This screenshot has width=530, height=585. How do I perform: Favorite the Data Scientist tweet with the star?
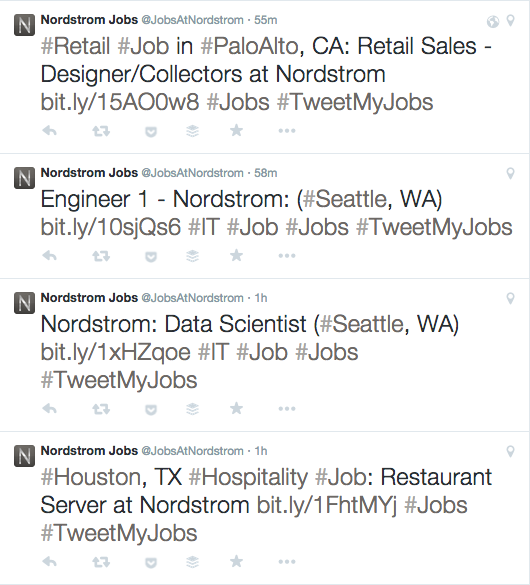point(236,409)
